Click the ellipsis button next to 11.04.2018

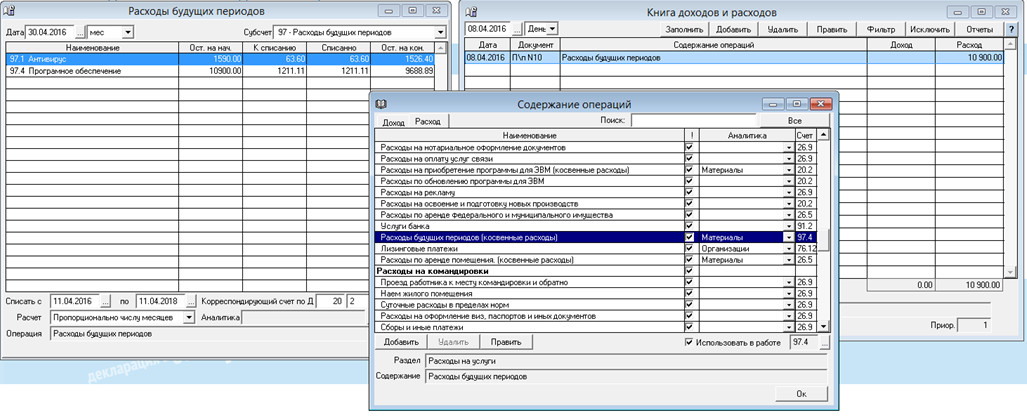191,301
